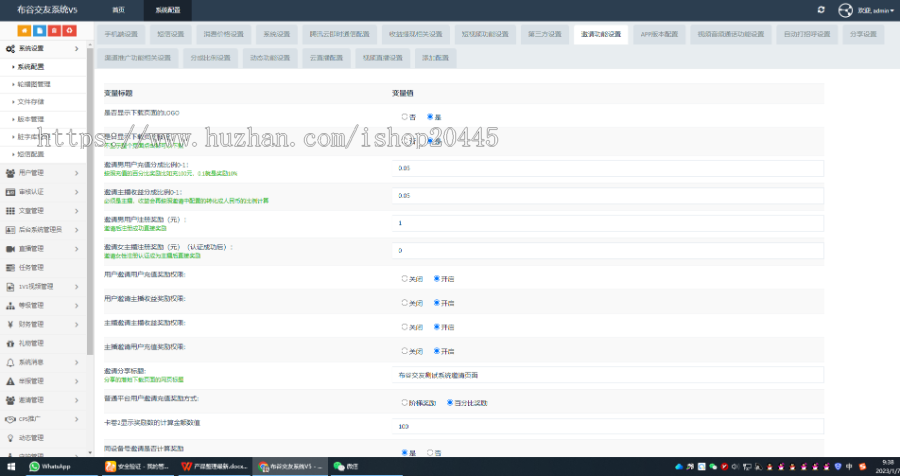Switch to the 手机端设置 tab
This screenshot has width=900, height=476.
pos(121,34)
